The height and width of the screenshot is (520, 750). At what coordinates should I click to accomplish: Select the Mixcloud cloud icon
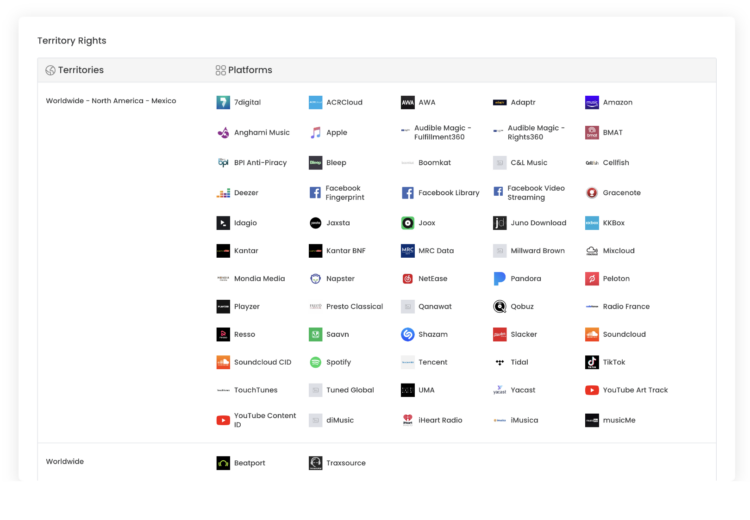pyautogui.click(x=592, y=251)
